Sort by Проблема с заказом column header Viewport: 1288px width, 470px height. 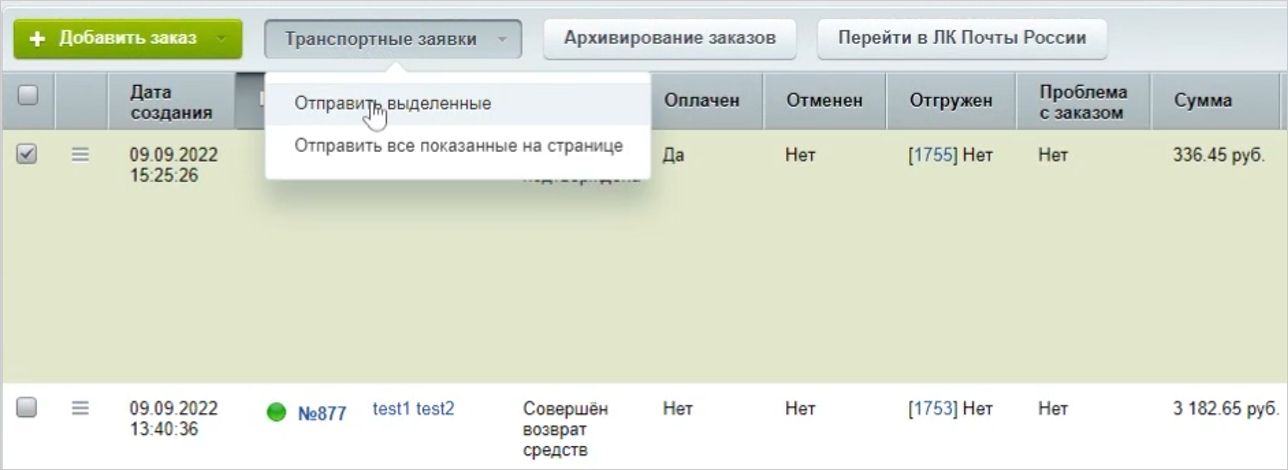point(1082,101)
